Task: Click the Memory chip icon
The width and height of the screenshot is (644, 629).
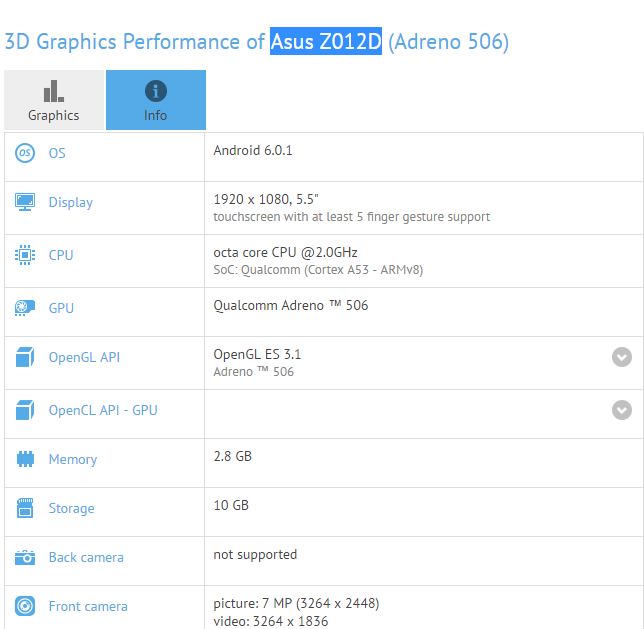Action: pyautogui.click(x=25, y=459)
